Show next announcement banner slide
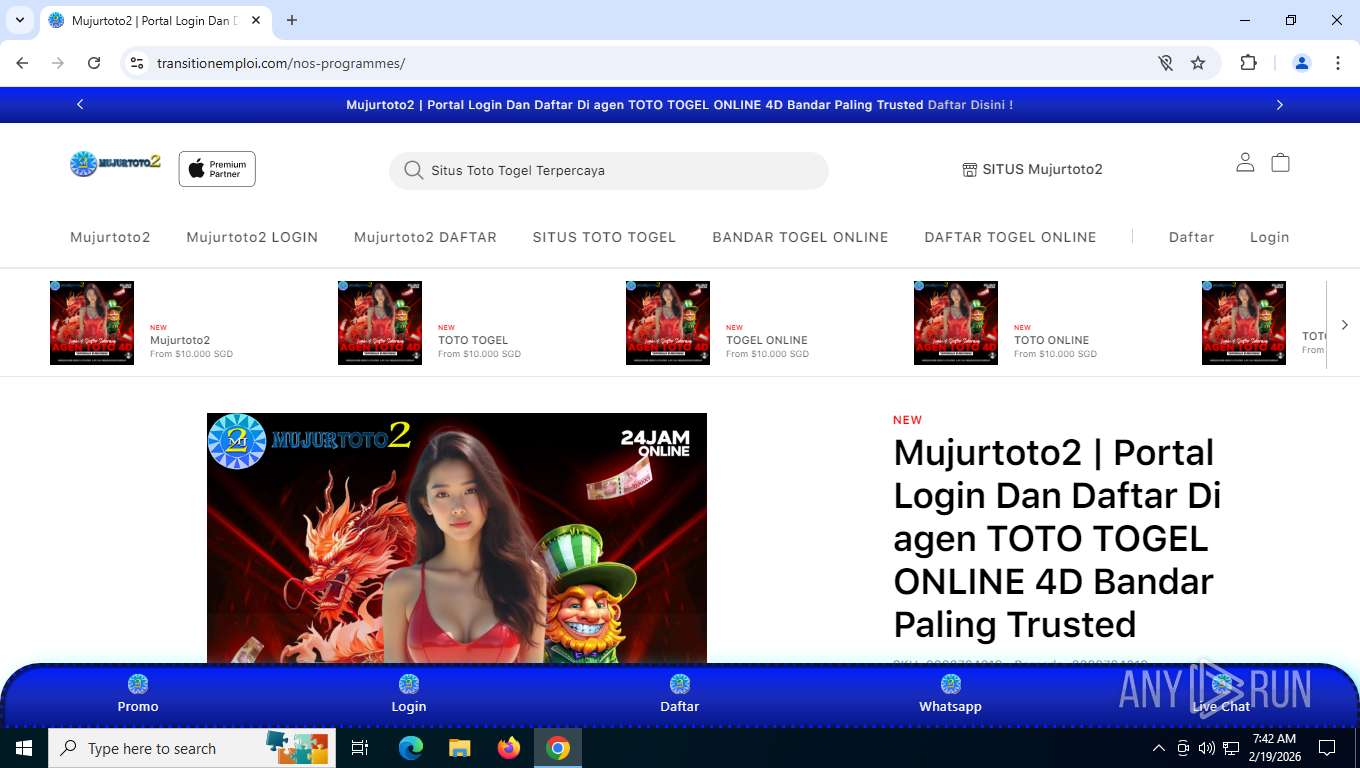The image size is (1360, 768). pos(1279,104)
